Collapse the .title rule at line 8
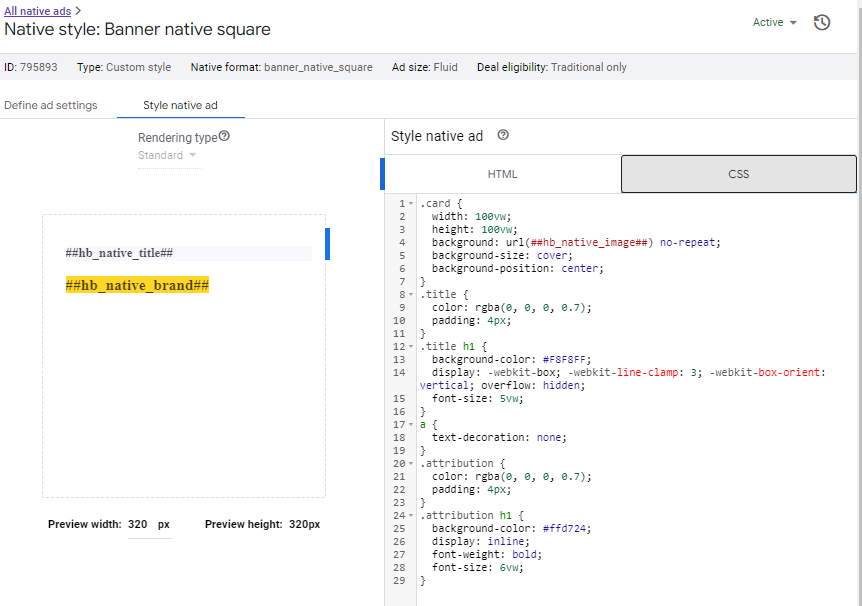This screenshot has width=862, height=606. (411, 295)
